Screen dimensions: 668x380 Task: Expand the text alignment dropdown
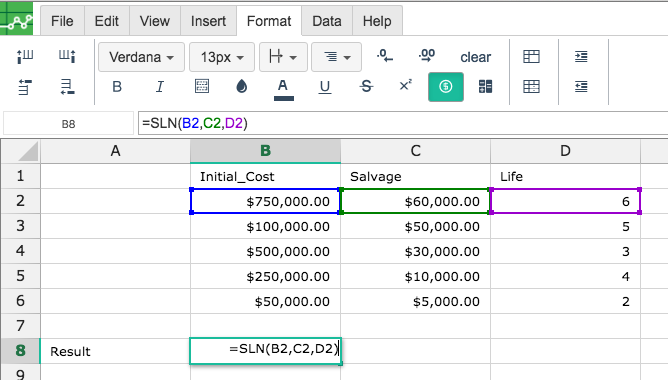pos(337,57)
